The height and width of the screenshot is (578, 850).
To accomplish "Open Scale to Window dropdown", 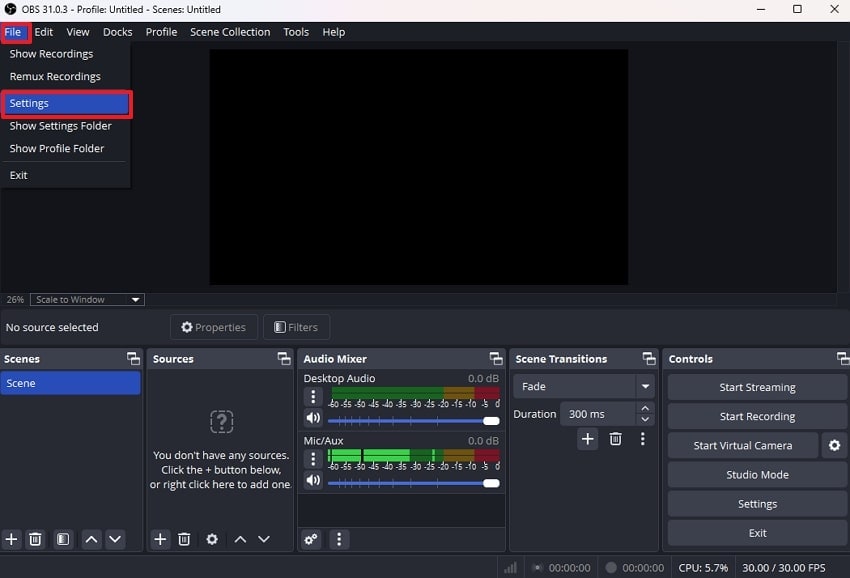I will [x=87, y=299].
